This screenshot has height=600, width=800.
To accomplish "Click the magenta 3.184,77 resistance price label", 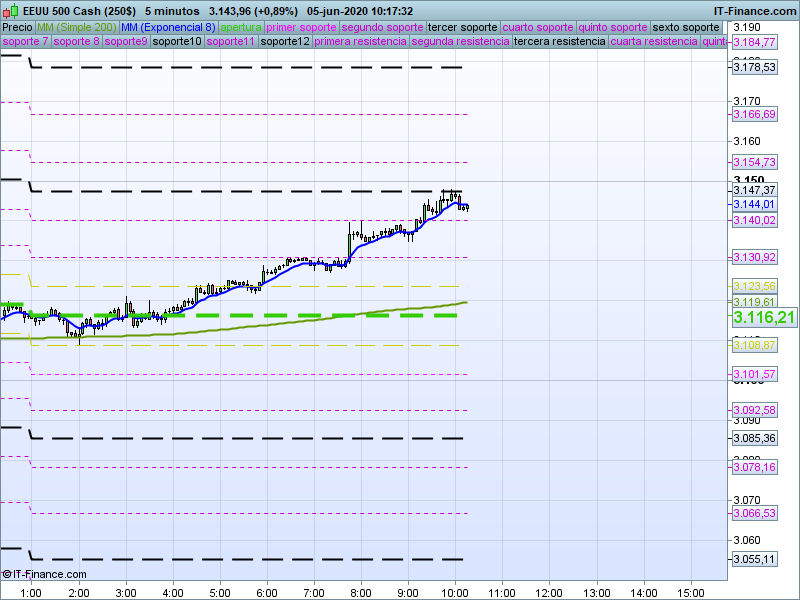I will (x=754, y=42).
